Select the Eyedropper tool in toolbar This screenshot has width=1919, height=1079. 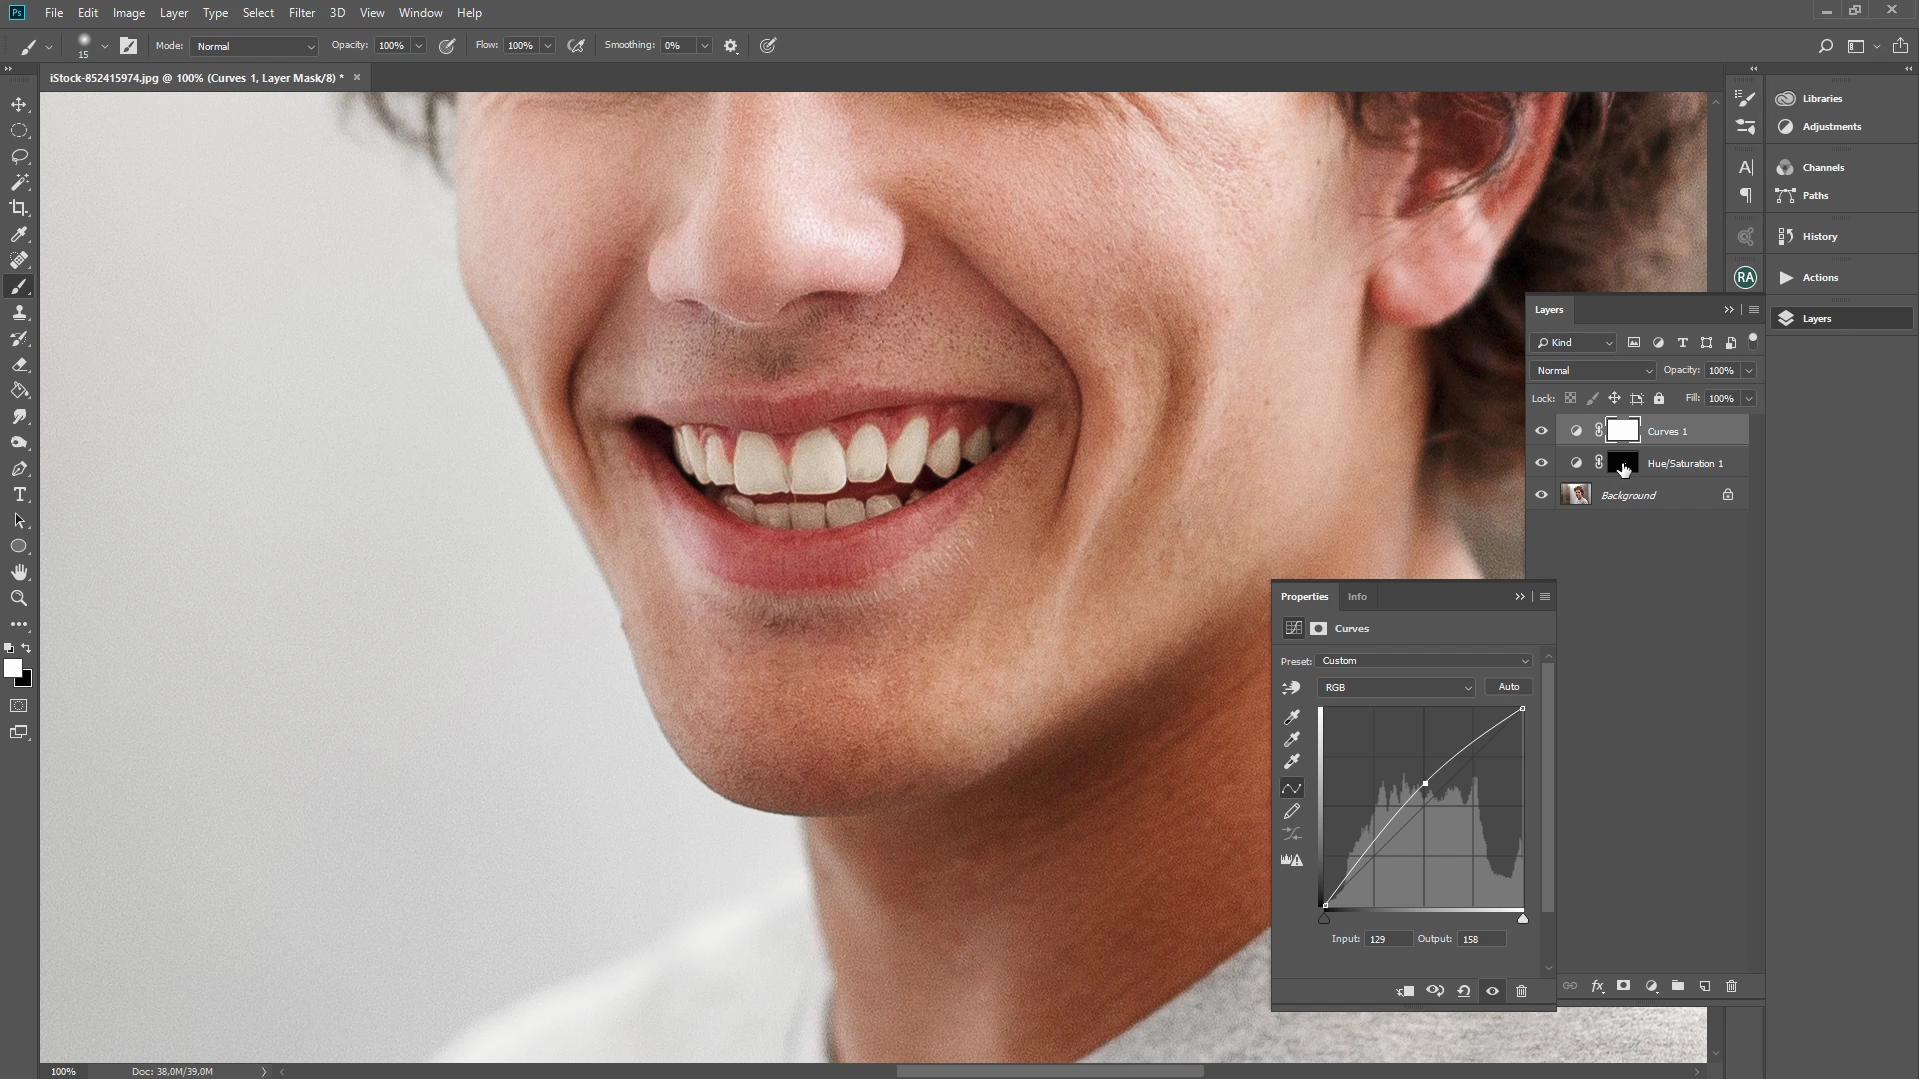pos(19,235)
